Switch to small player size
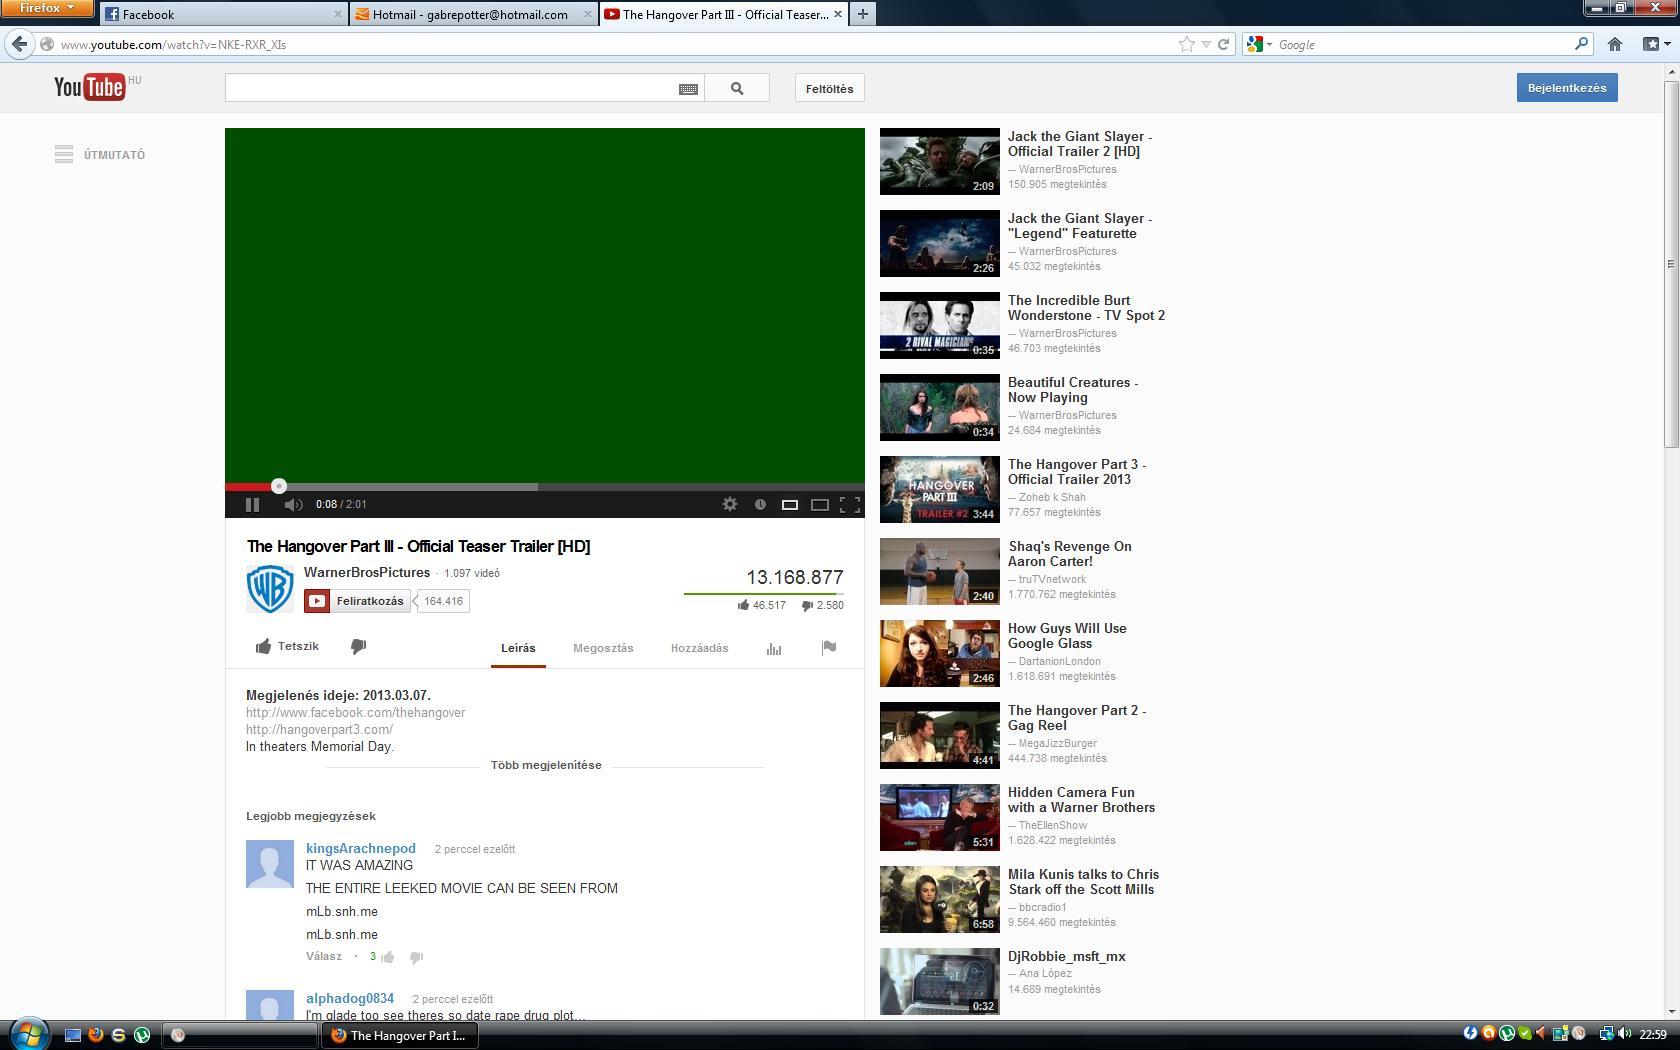The width and height of the screenshot is (1680, 1050). tap(789, 505)
